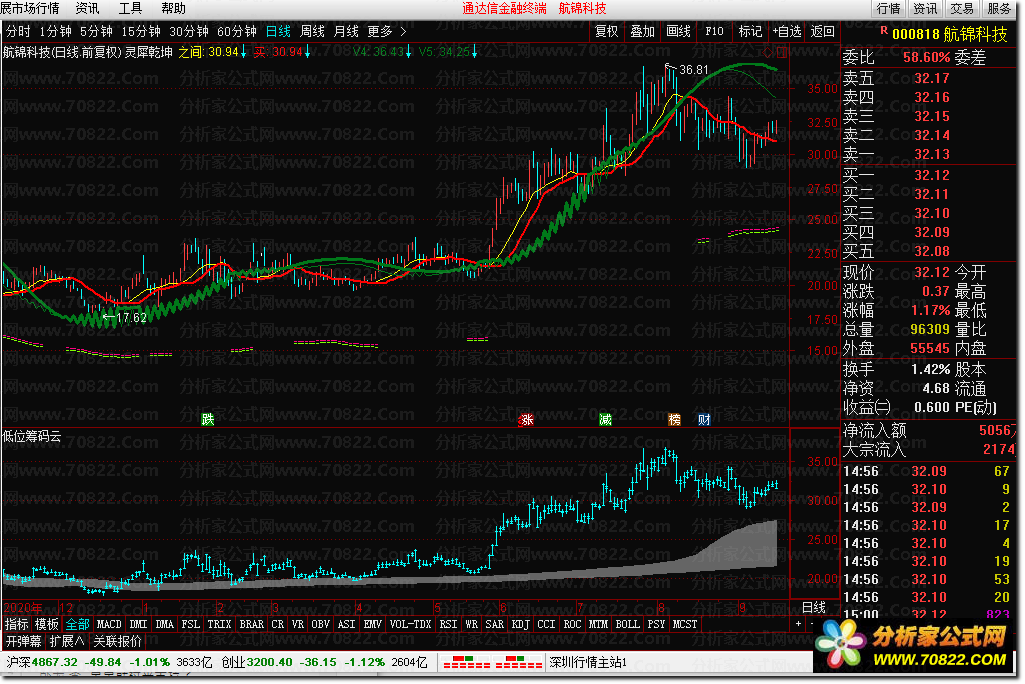Apply the BRAR indicator
Screen dimensions: 1025x684
click(252, 624)
